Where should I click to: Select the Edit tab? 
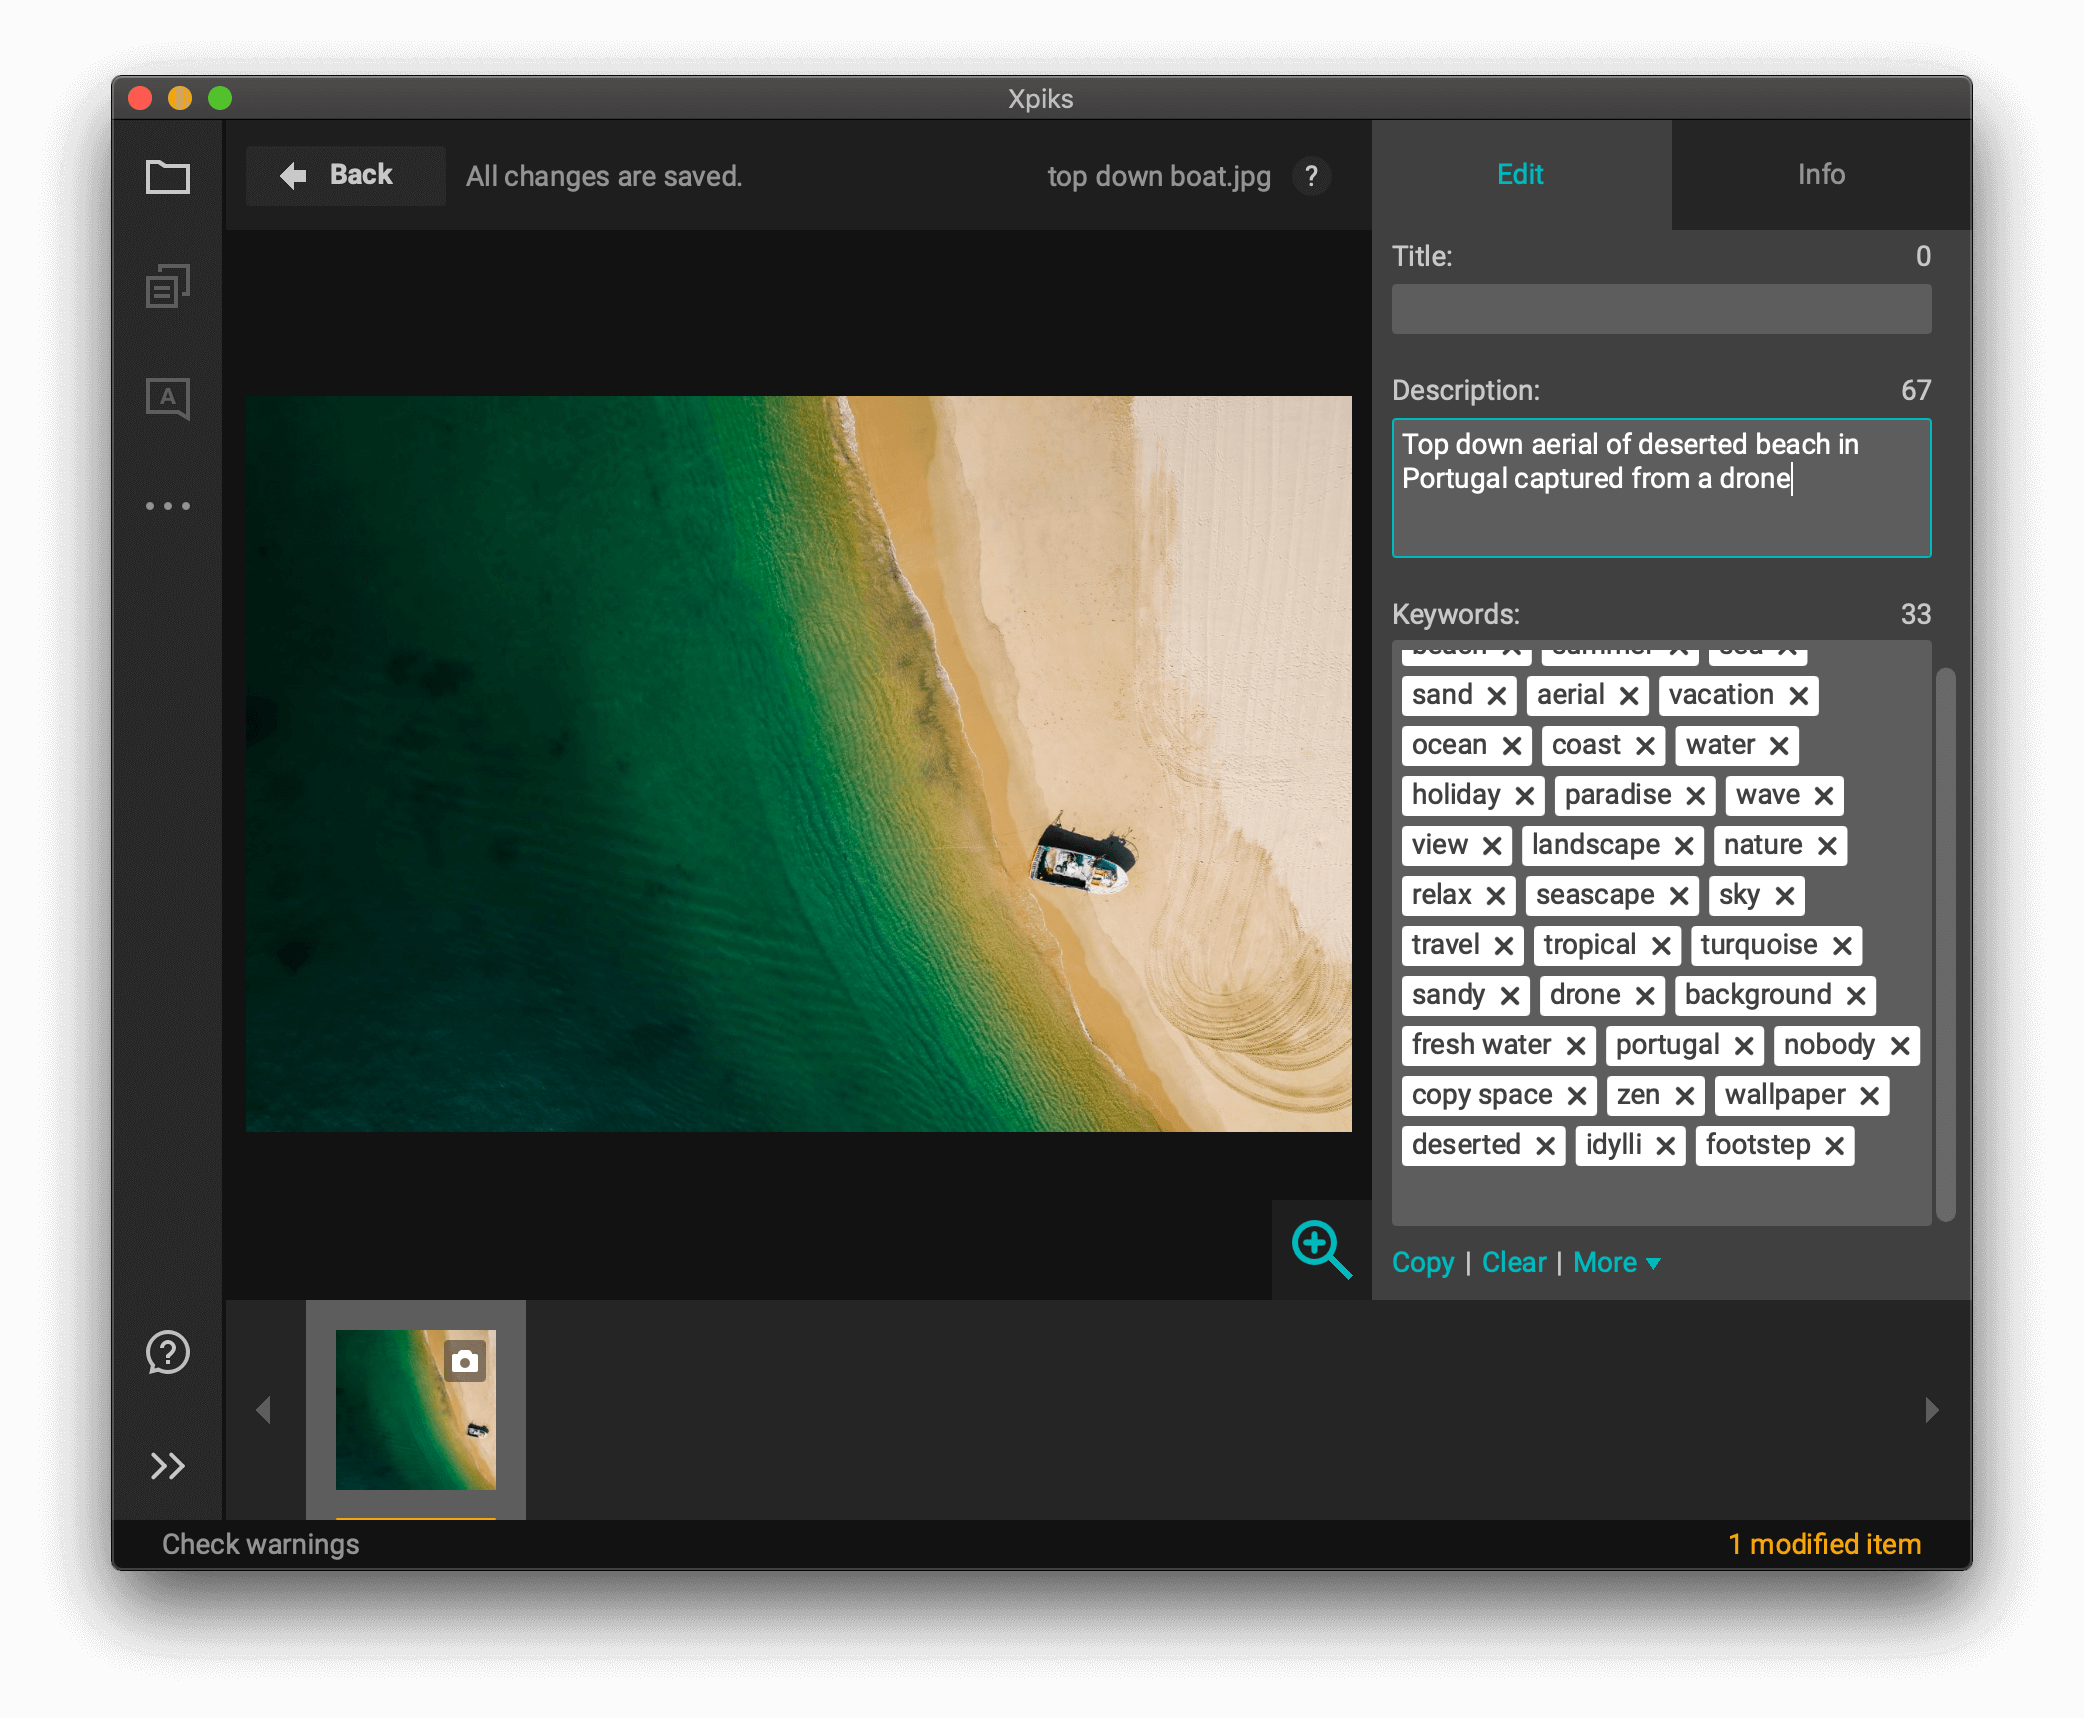click(x=1520, y=175)
